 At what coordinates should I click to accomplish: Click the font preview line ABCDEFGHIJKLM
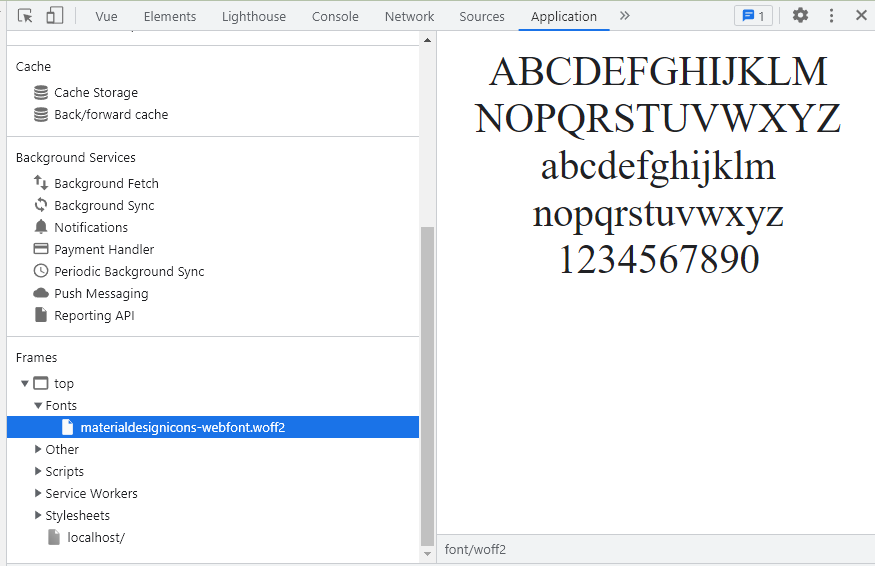pos(658,71)
